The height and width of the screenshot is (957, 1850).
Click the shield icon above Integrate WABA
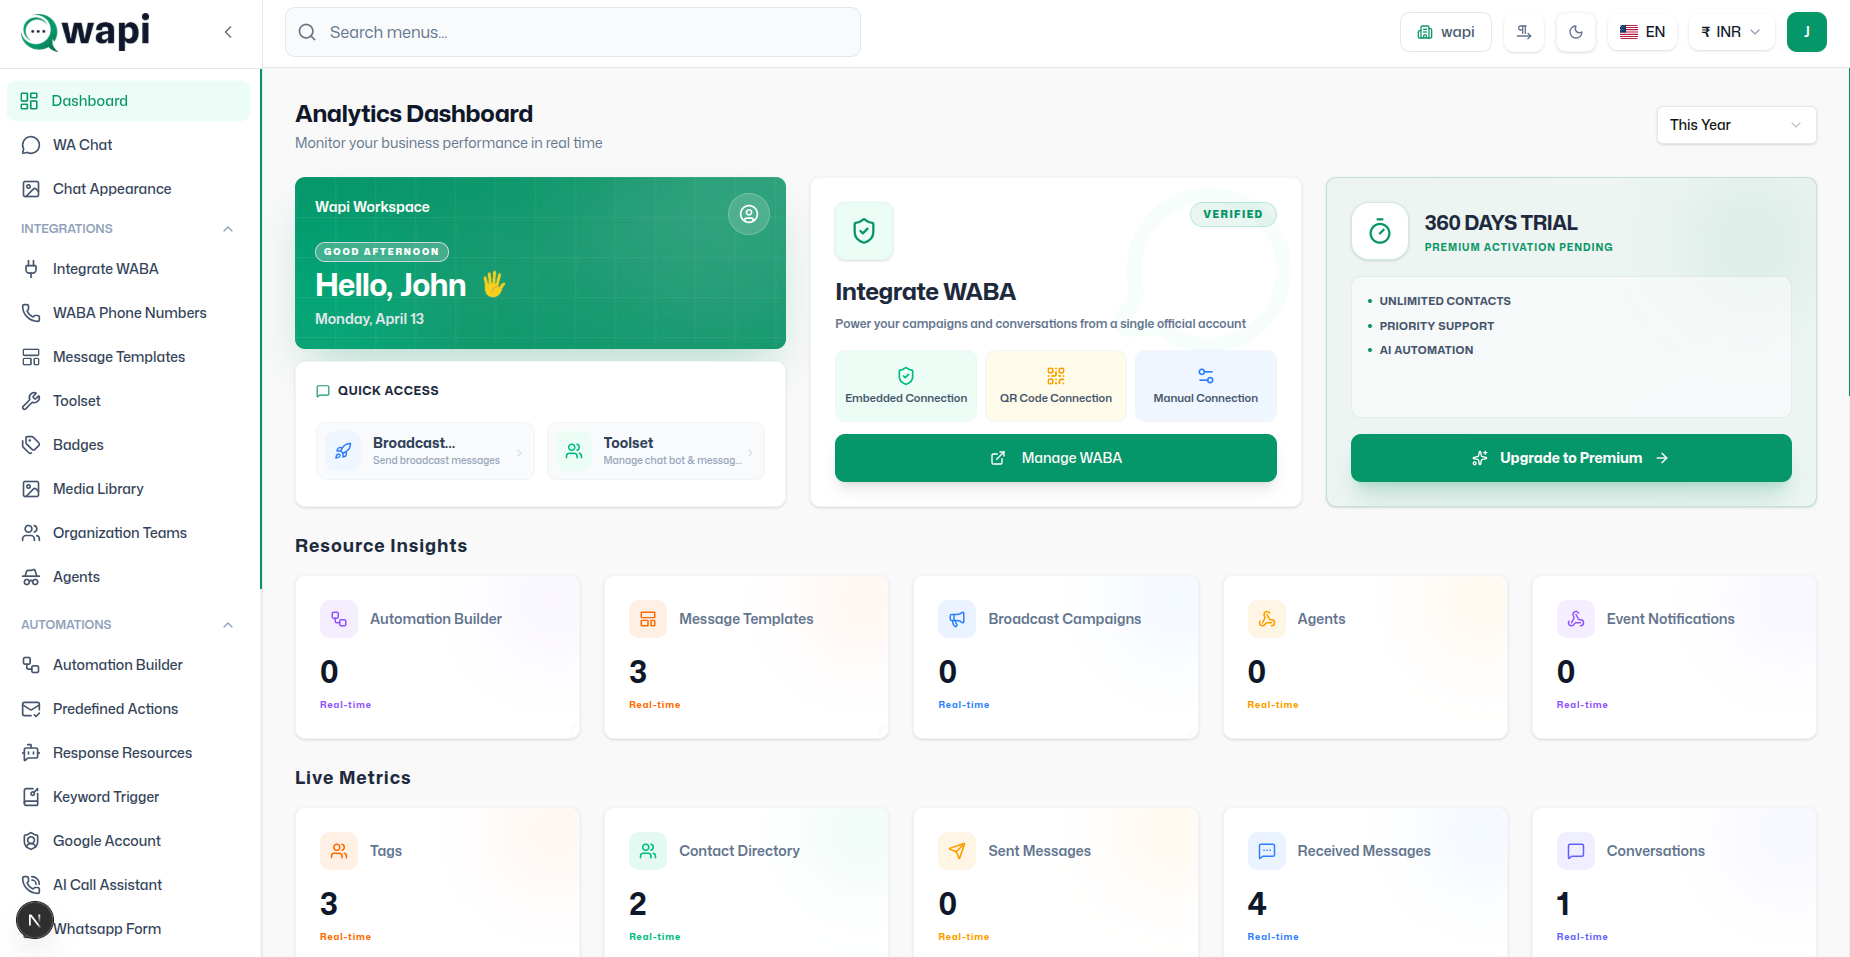pyautogui.click(x=864, y=231)
